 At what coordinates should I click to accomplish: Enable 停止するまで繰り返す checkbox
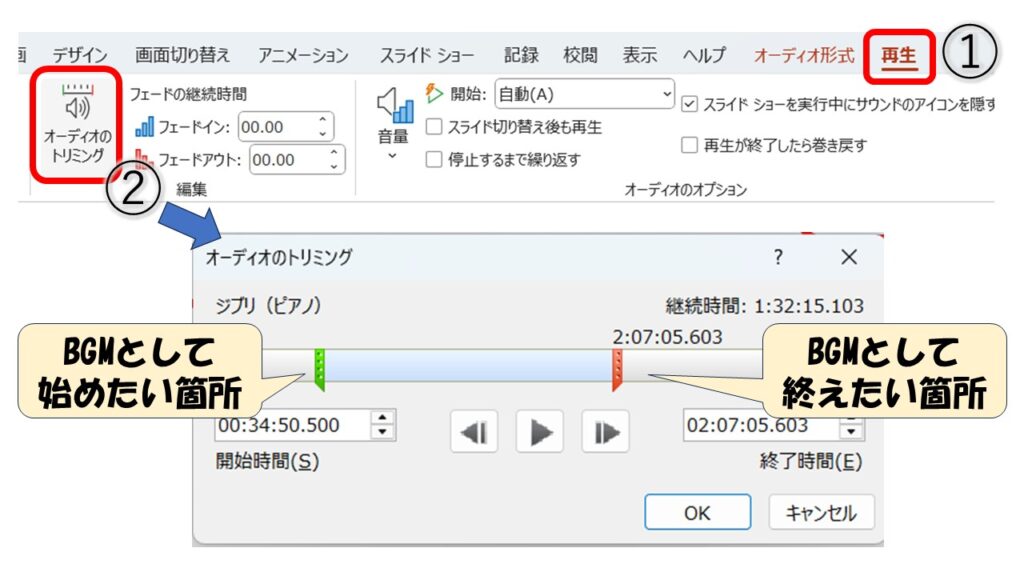[x=434, y=159]
